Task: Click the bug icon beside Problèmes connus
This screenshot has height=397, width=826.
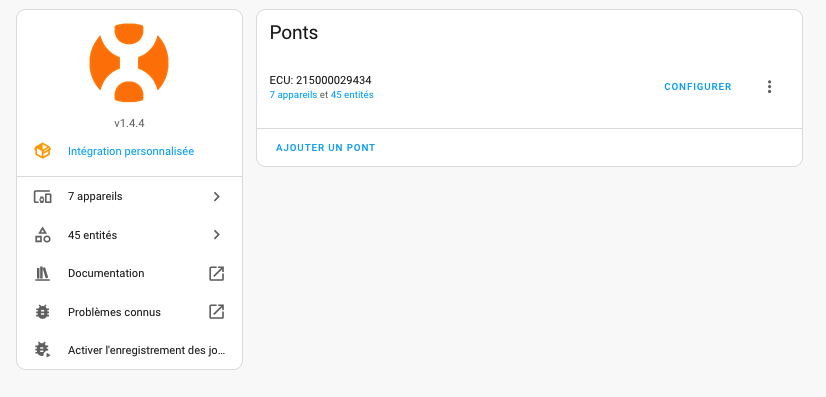Action: pos(42,312)
